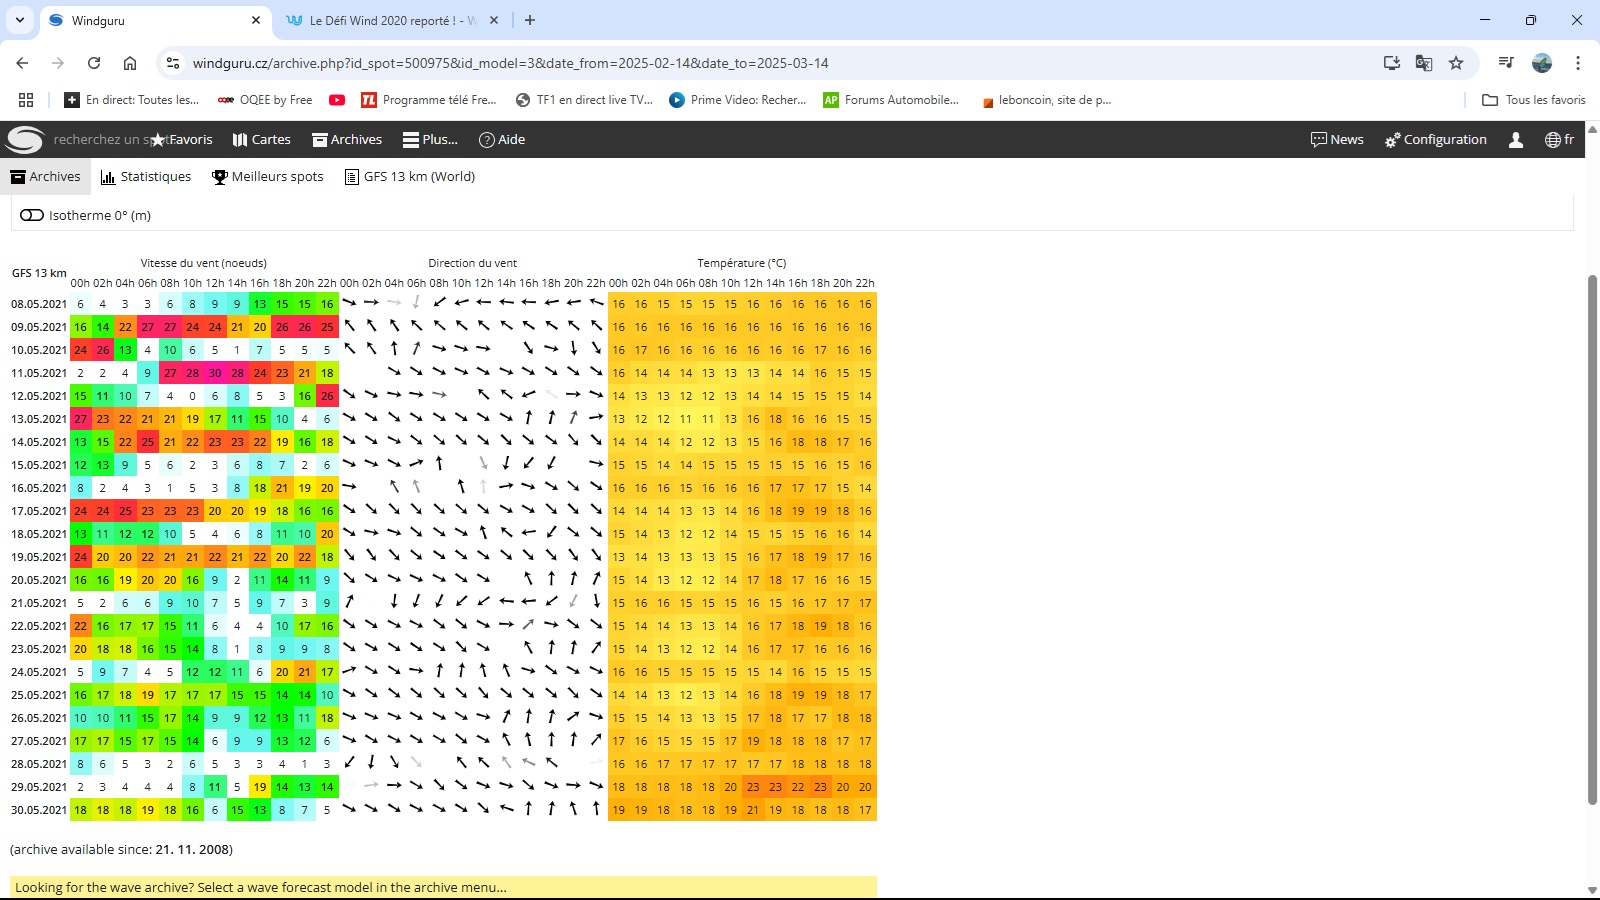
Task: Expand the Plus... menu
Action: point(430,140)
